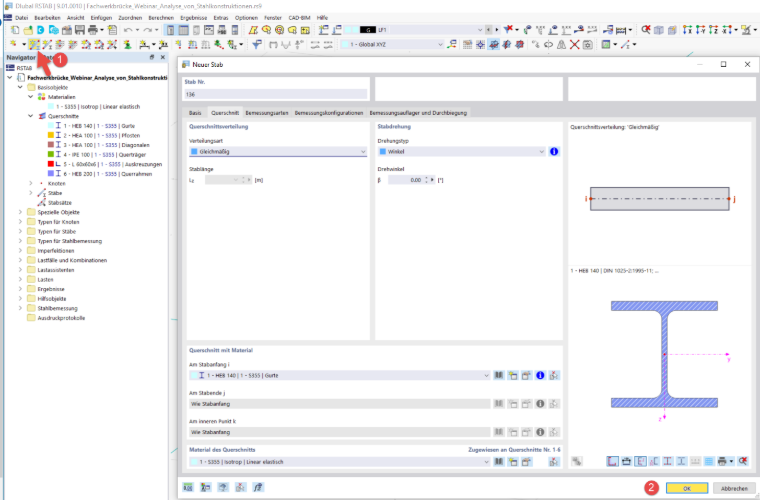Open the Bemessungsauflager und Durchbiegung tab

(x=418, y=112)
